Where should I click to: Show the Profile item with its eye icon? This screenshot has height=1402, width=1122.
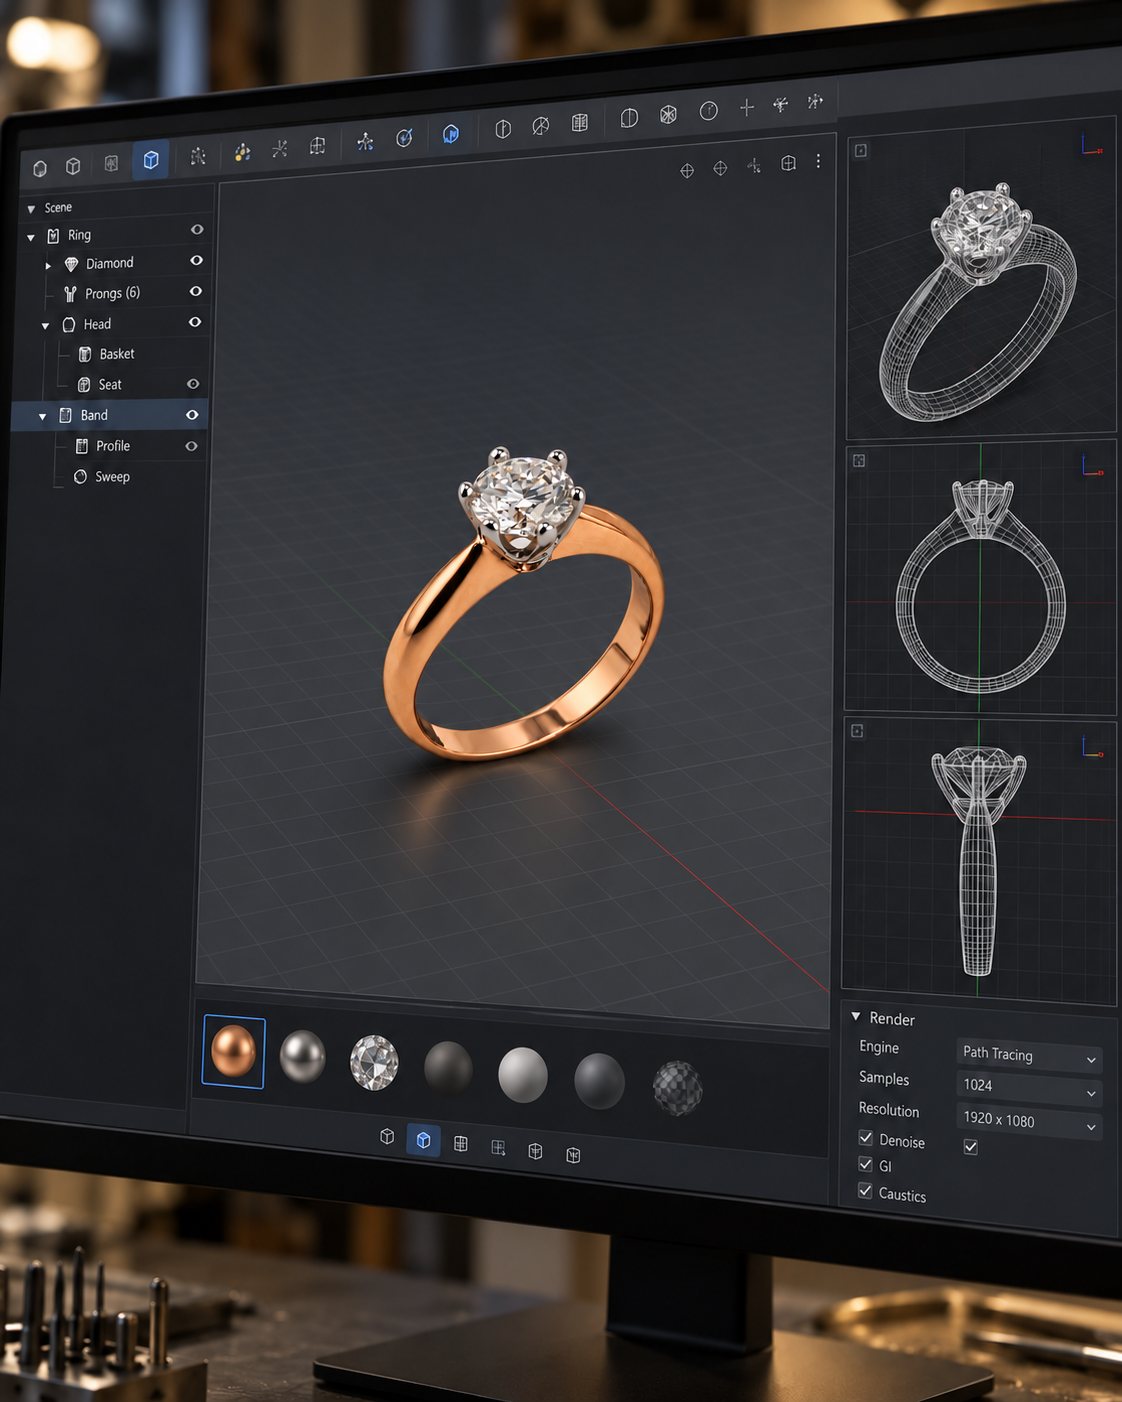click(x=191, y=446)
